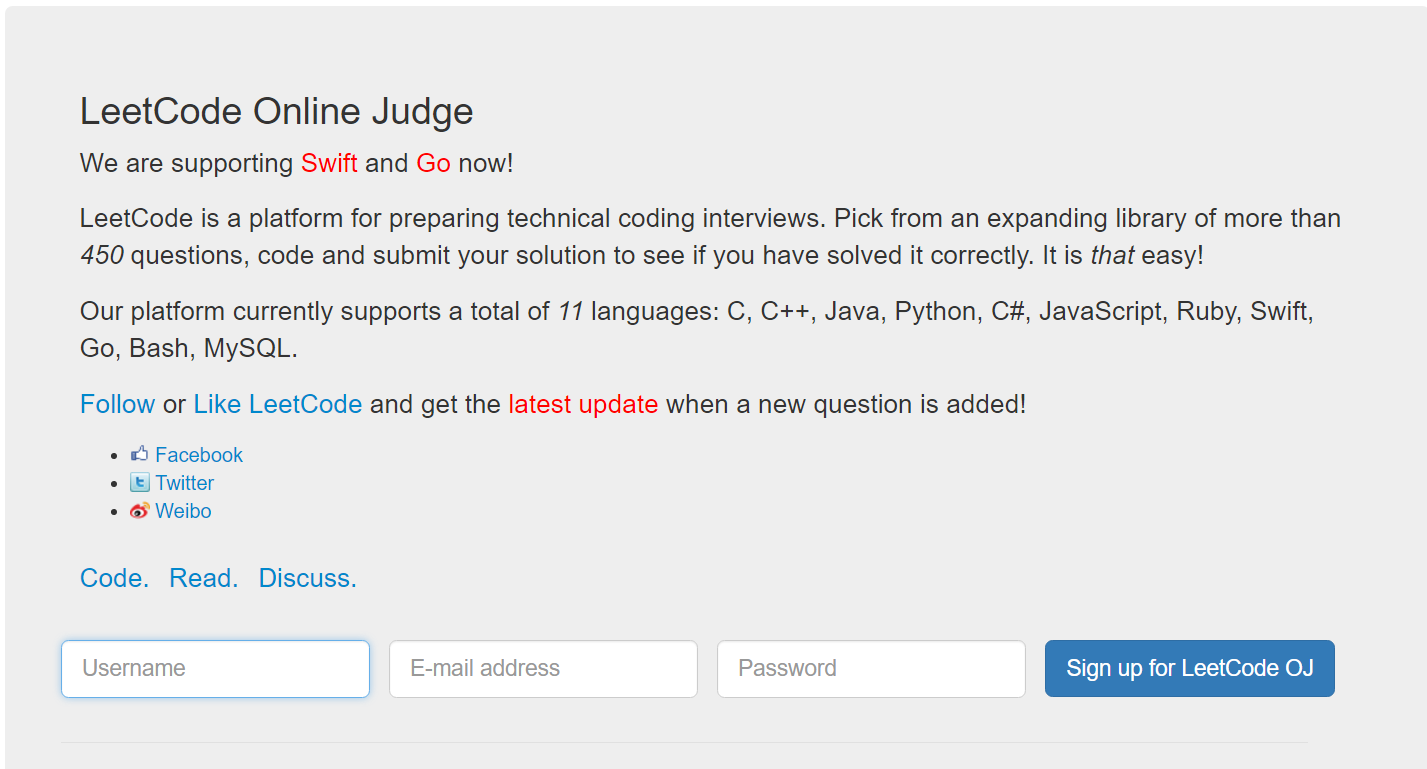
Task: Go to the Discuss. section link
Action: click(x=307, y=578)
